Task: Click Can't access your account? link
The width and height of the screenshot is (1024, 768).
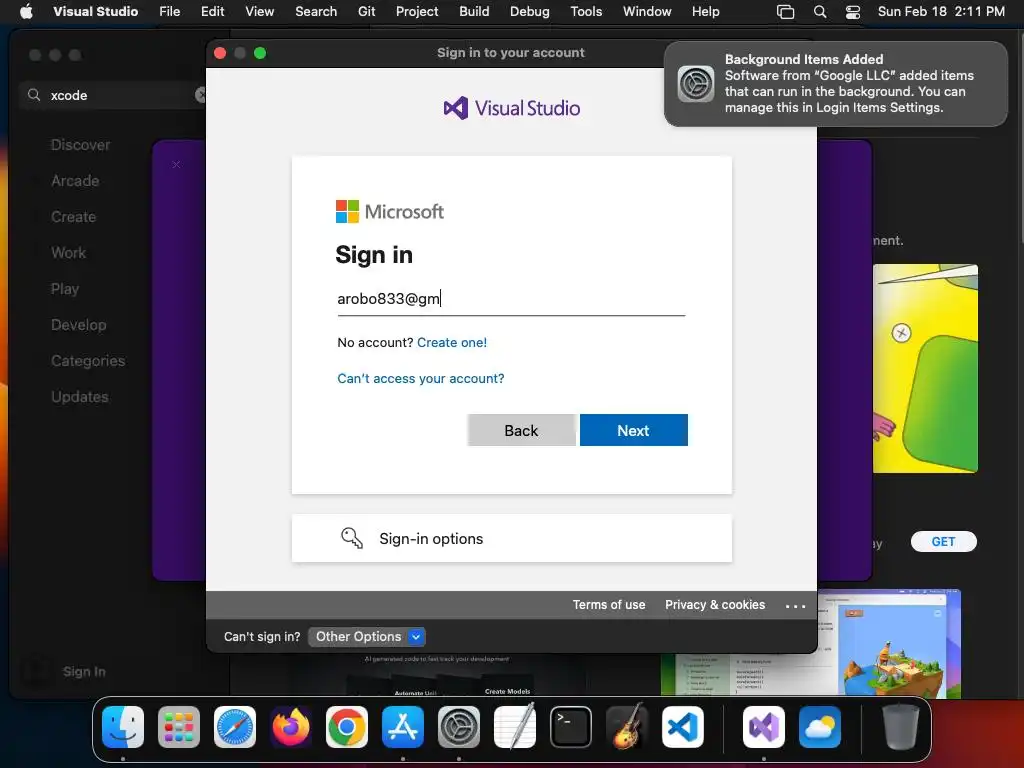Action: point(421,378)
